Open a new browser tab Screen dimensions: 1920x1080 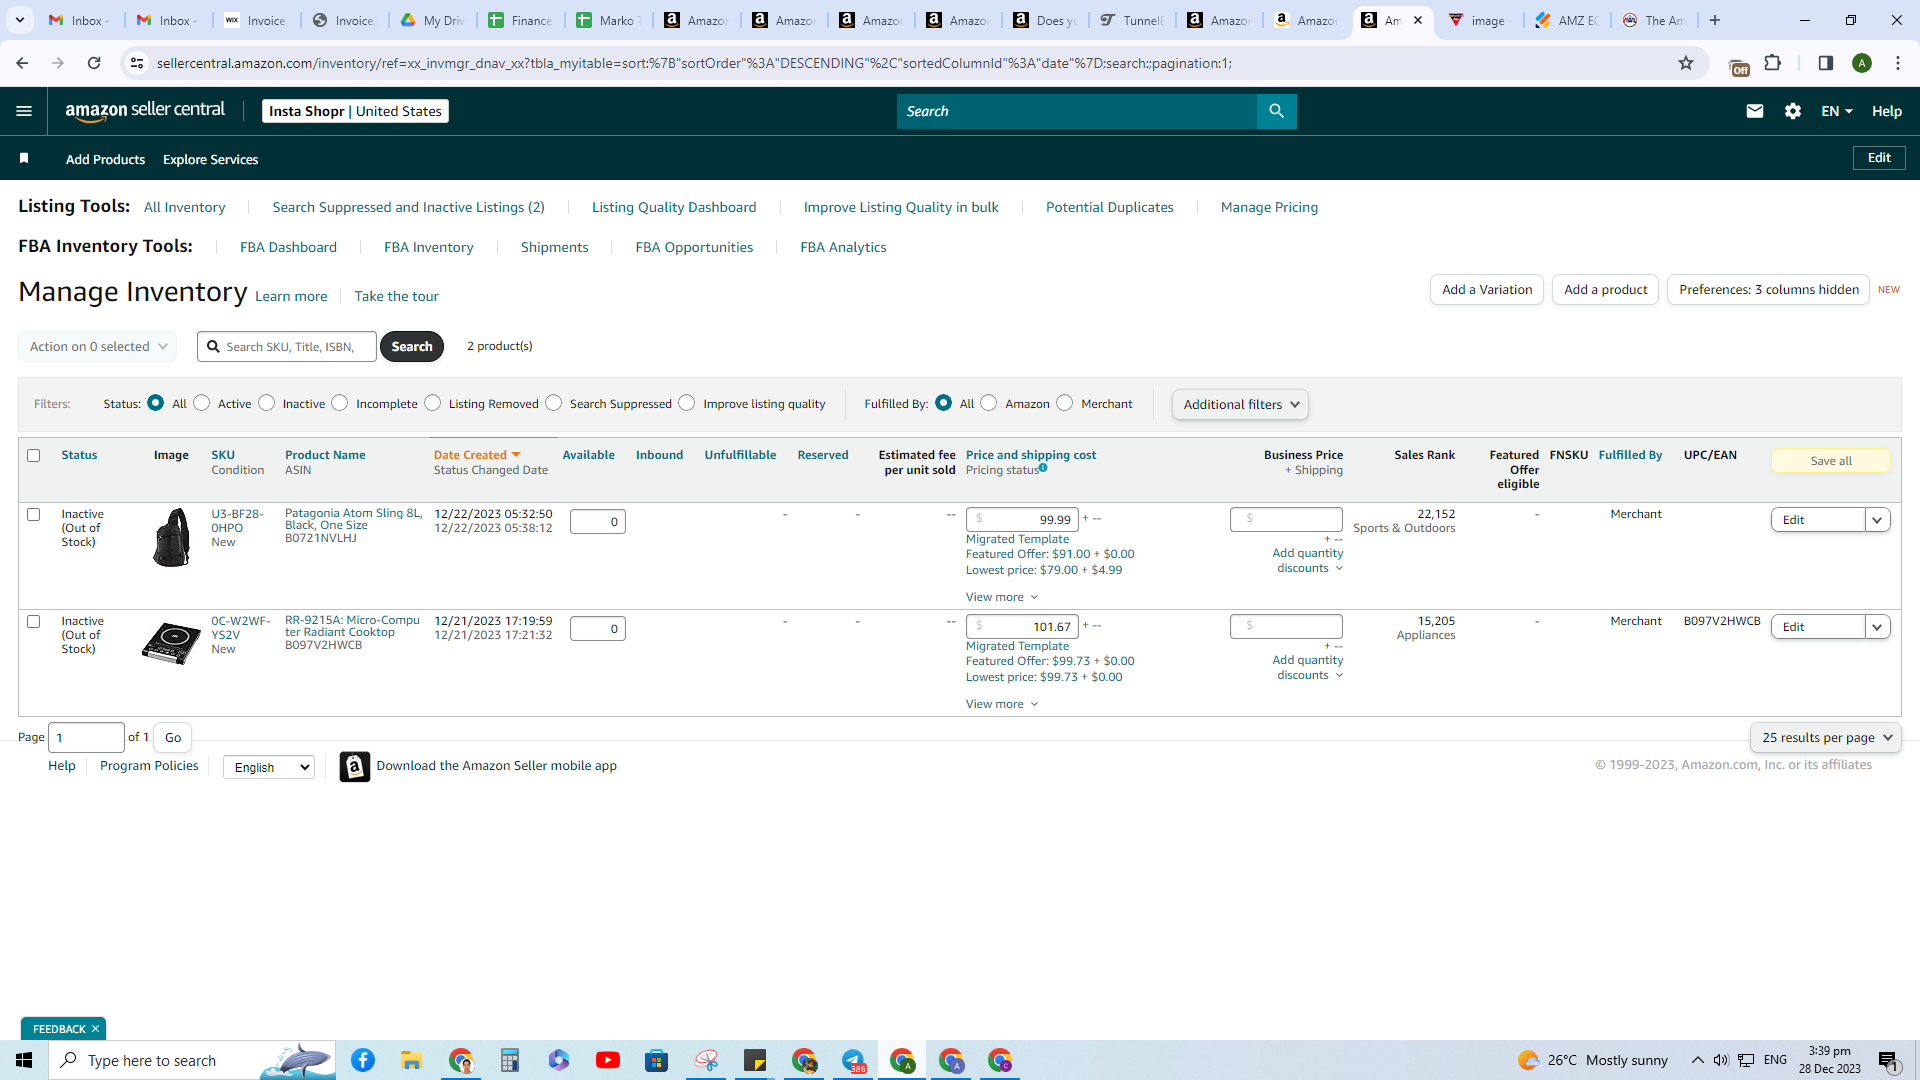pos(1715,20)
